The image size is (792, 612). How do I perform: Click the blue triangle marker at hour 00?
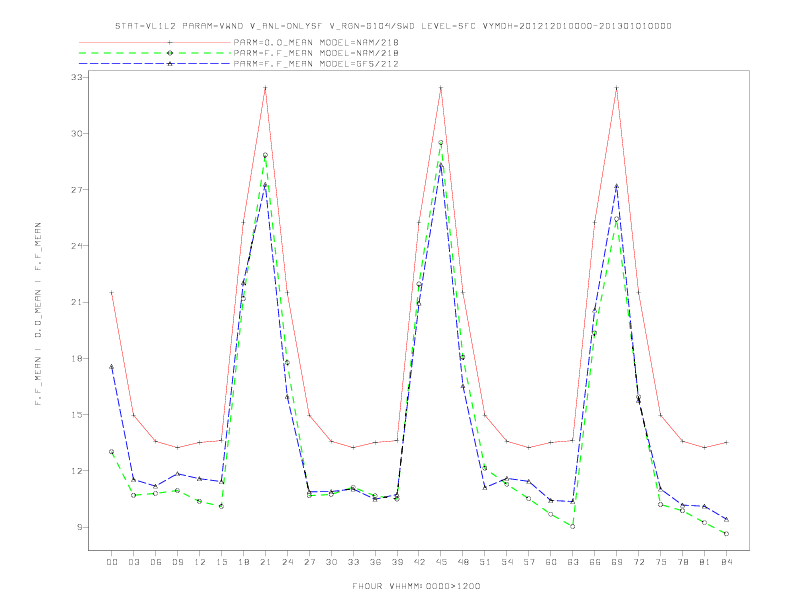[112, 367]
